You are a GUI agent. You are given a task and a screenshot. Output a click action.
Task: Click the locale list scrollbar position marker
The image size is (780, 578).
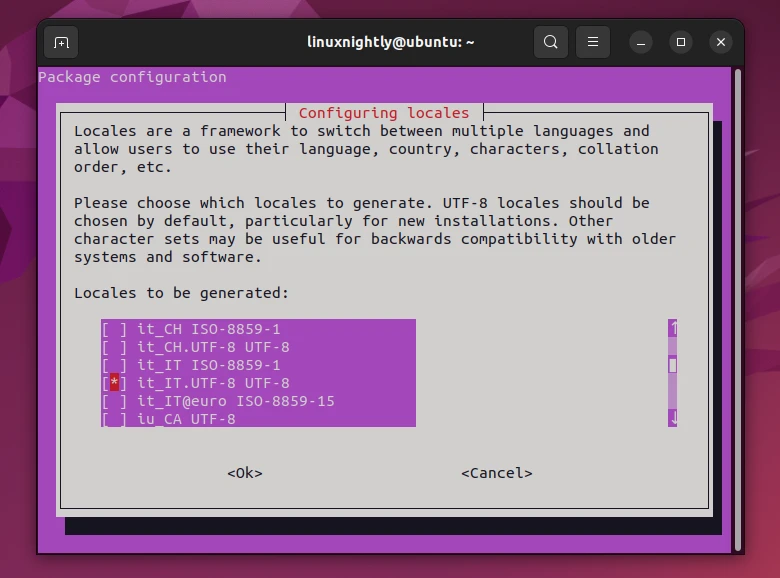pyautogui.click(x=673, y=366)
